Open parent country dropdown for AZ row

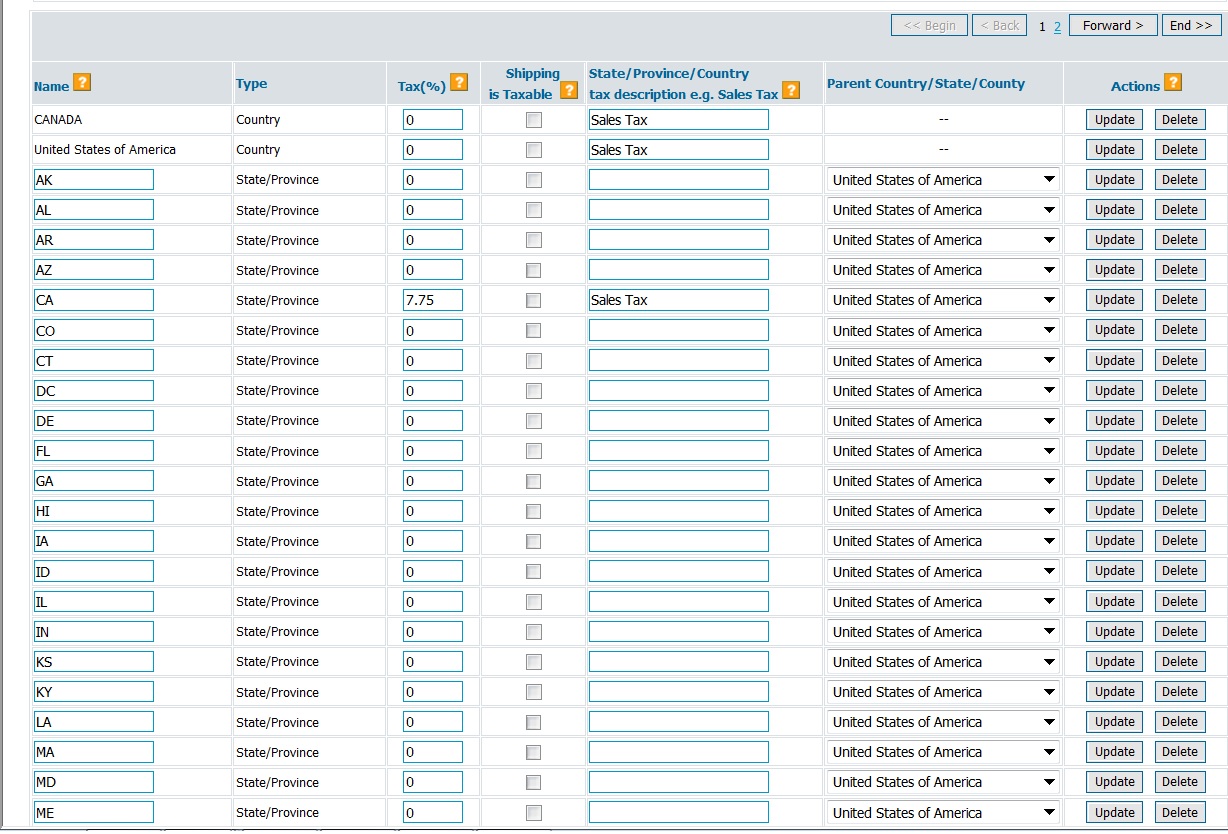point(943,270)
